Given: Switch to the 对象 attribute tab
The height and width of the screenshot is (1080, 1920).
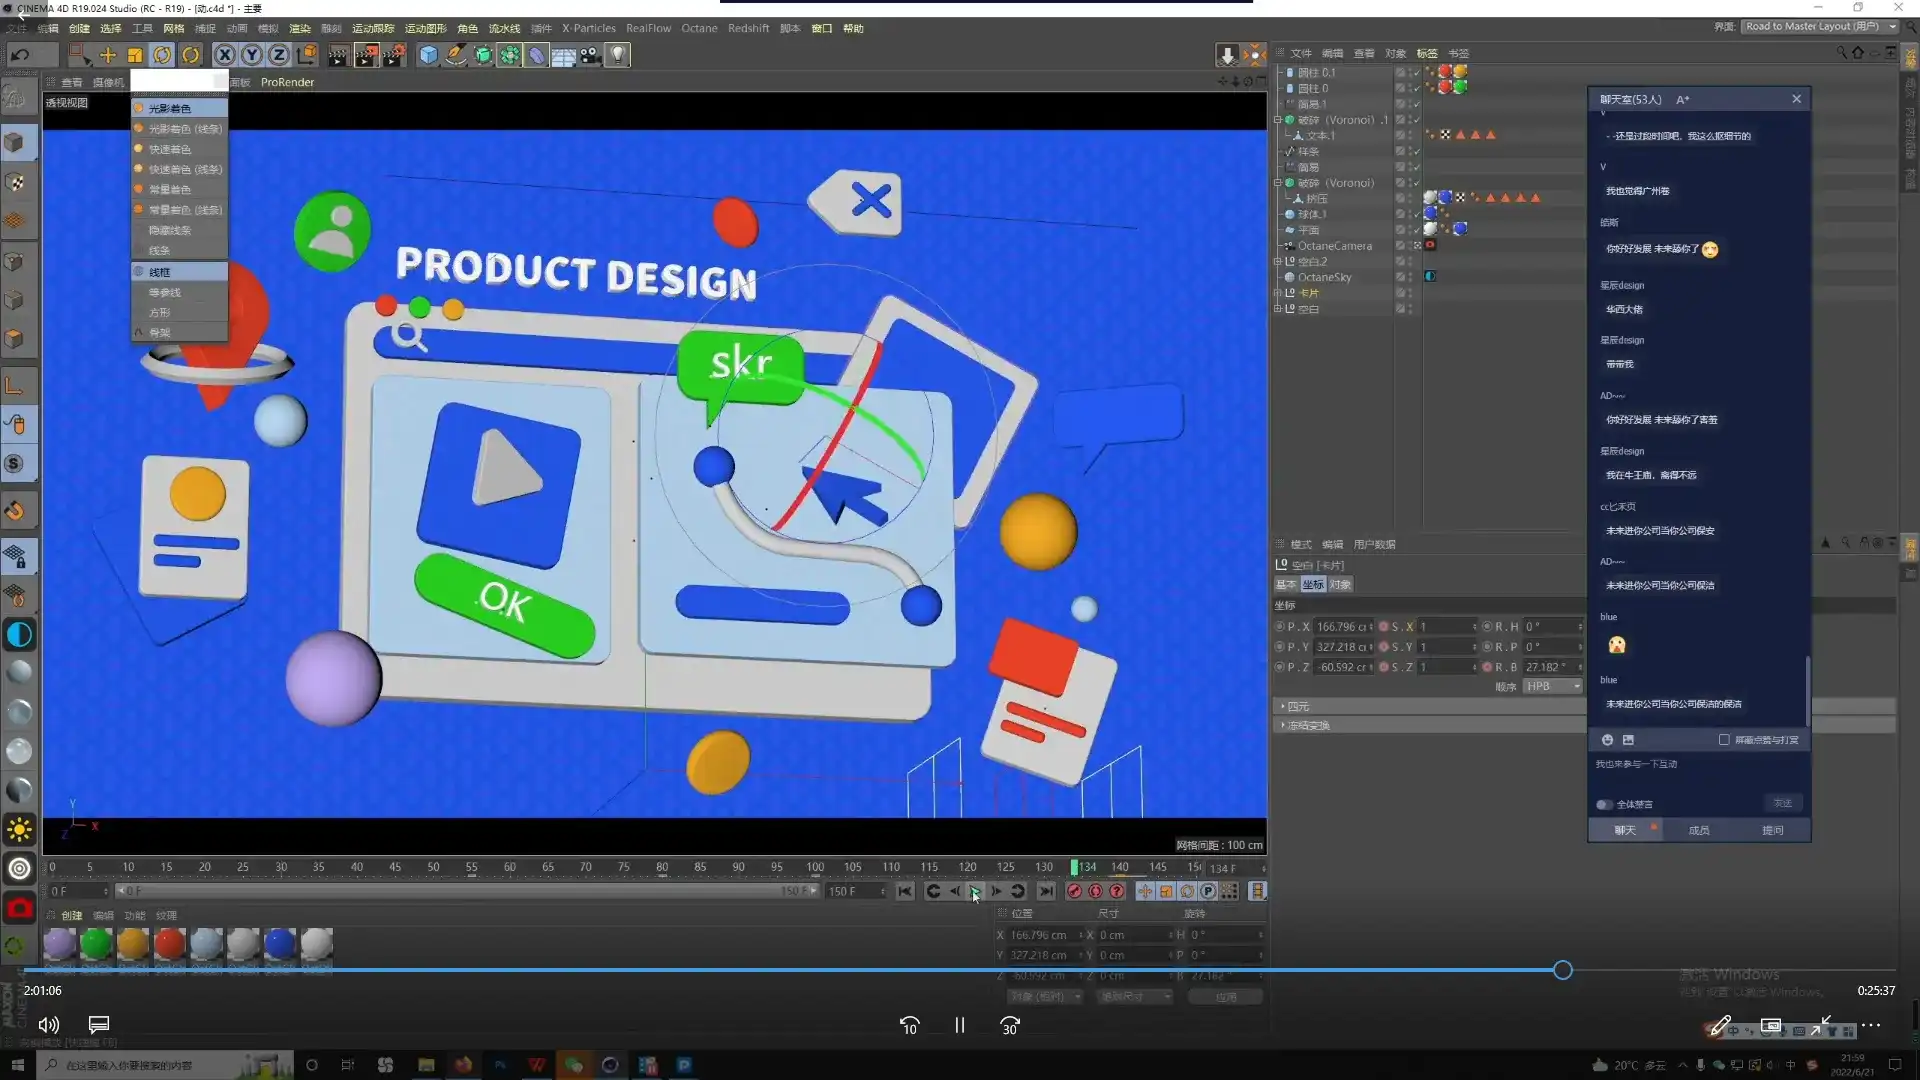Looking at the screenshot, I should click(1340, 585).
